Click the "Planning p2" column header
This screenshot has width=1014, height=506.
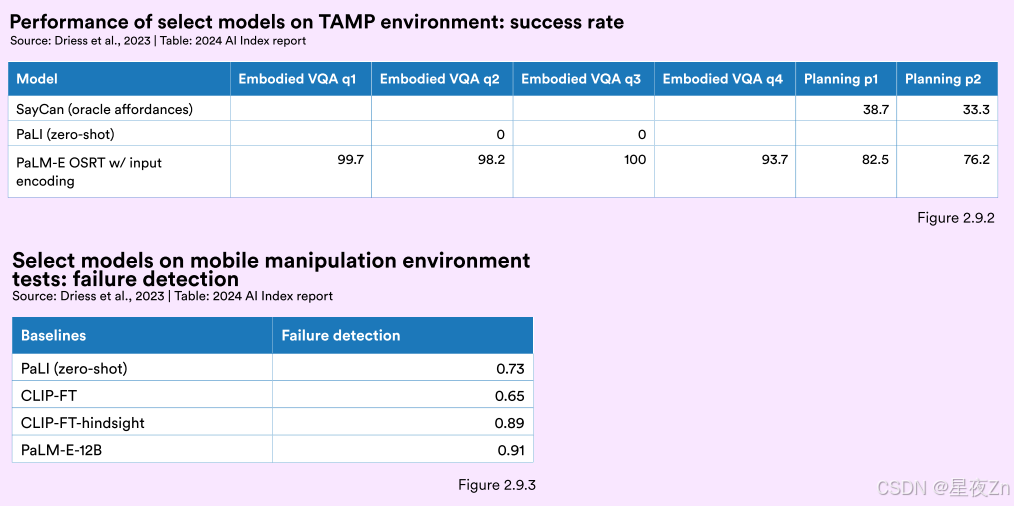point(947,80)
